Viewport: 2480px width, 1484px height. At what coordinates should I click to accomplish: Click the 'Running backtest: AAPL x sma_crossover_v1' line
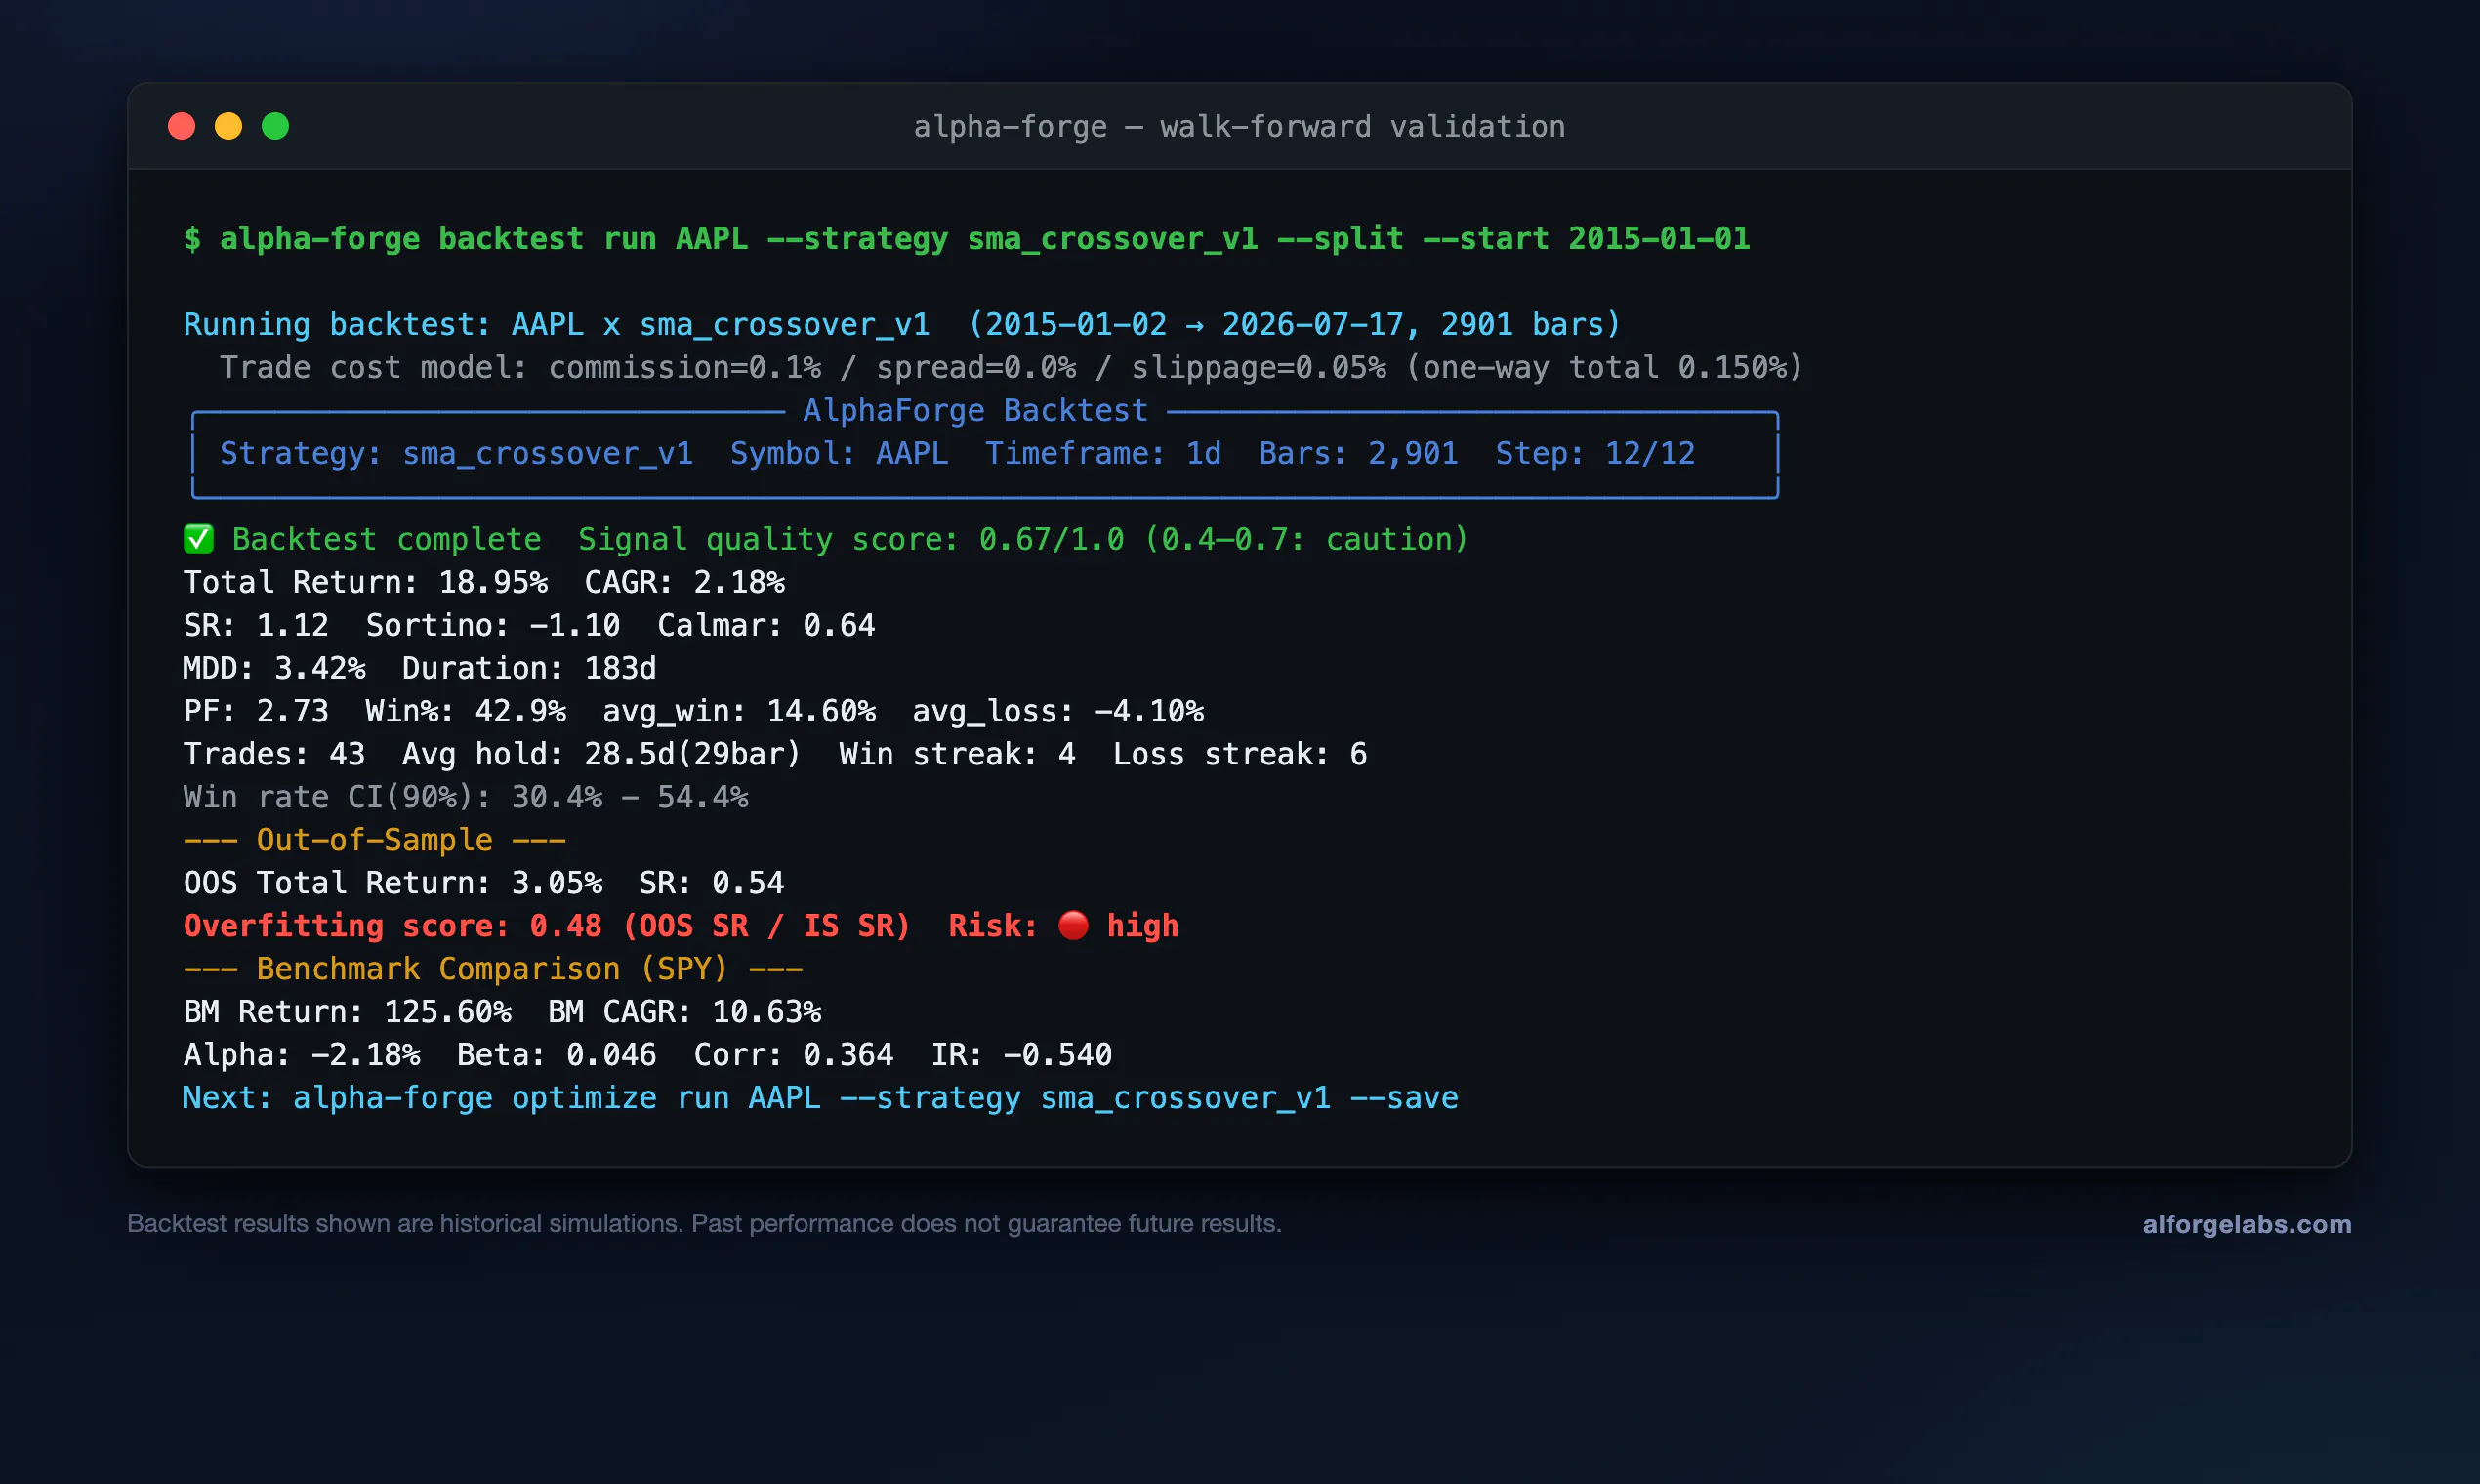point(901,324)
